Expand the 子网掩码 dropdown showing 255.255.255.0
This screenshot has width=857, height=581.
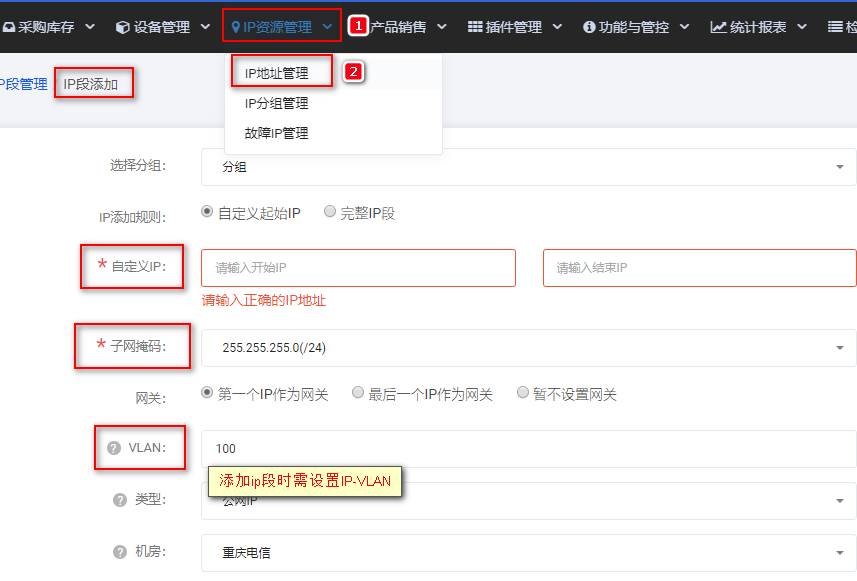click(529, 348)
